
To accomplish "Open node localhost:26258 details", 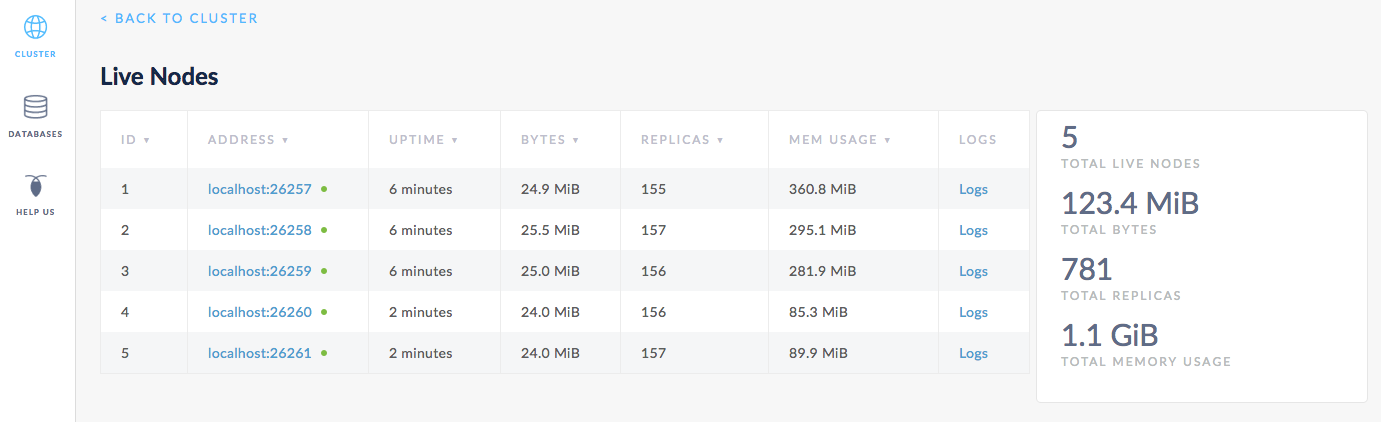I will (259, 230).
